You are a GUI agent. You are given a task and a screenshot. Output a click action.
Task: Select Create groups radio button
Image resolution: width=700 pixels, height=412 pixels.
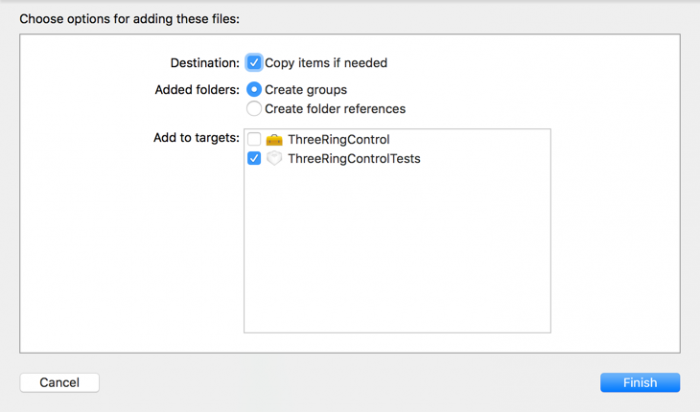[x=254, y=89]
